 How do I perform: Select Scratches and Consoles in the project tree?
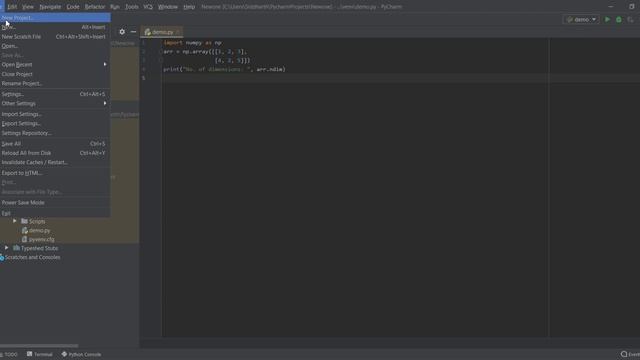tap(32, 258)
